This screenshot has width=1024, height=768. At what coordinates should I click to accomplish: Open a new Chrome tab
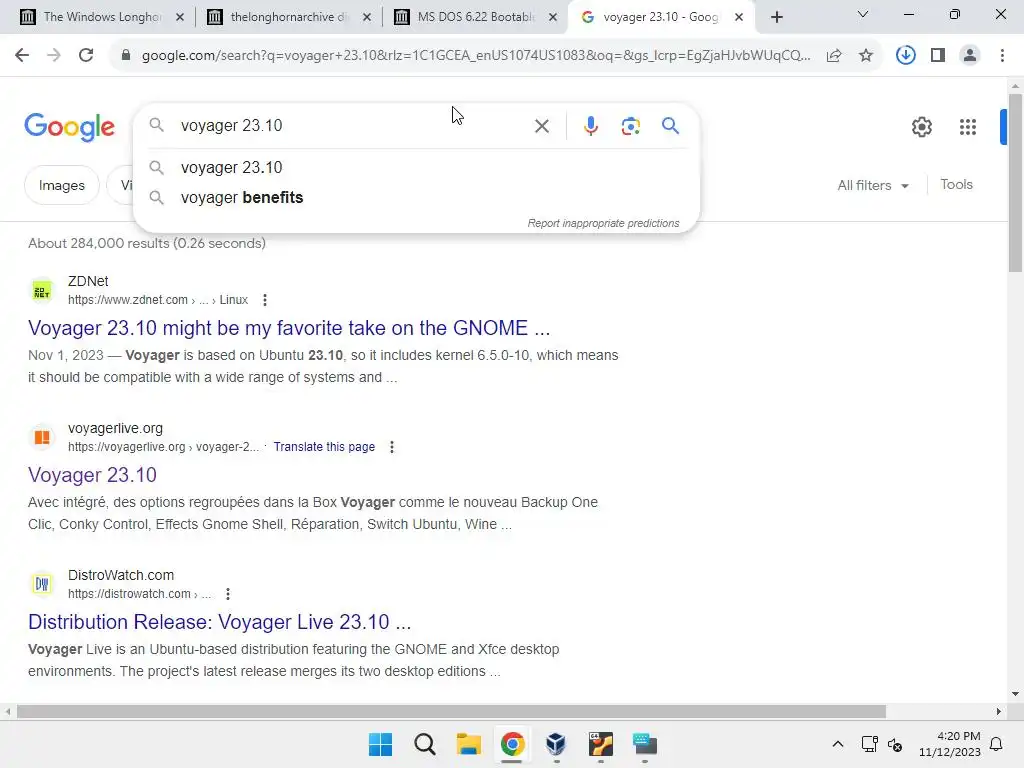pos(776,17)
